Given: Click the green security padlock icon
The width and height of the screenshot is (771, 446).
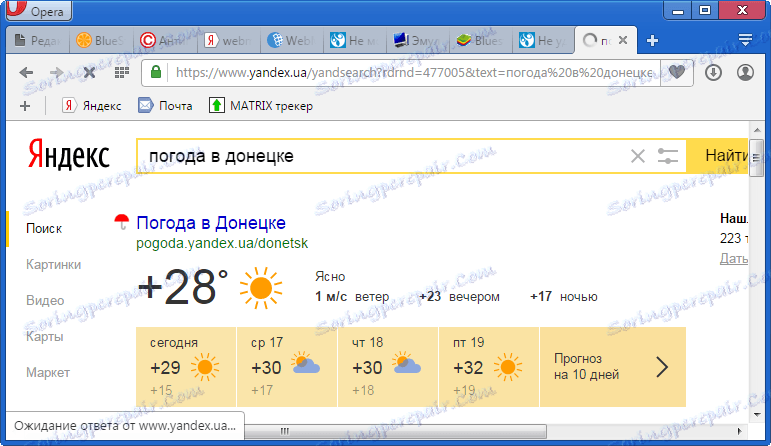Looking at the screenshot, I should click(155, 72).
